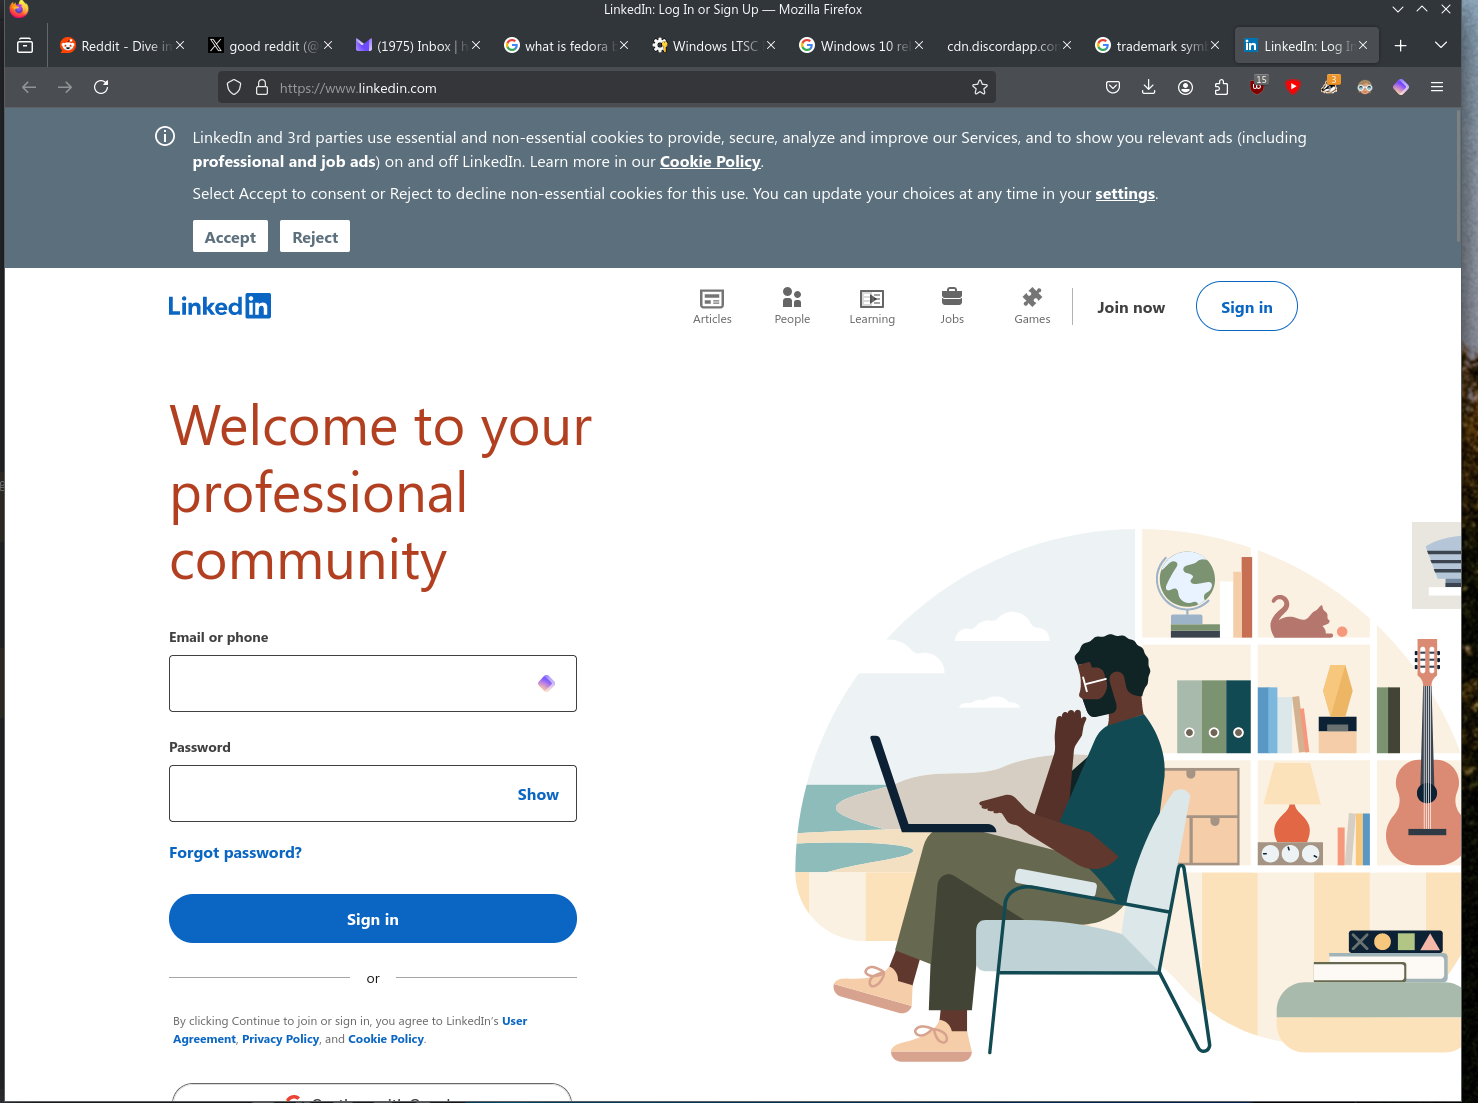Close the LinkedIn: Log In tab
Screen dimensions: 1478x1103
point(1363,46)
